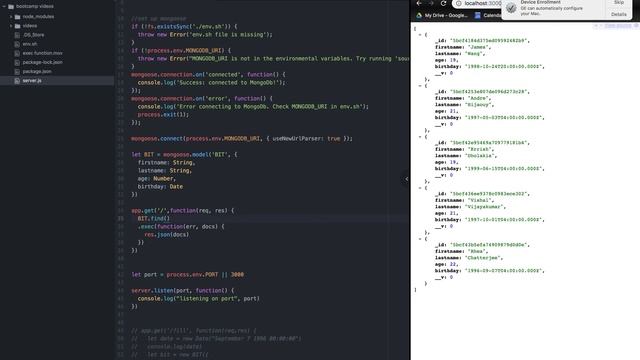Click the BIT.find() code line
This screenshot has width=640, height=360.
click(153, 219)
